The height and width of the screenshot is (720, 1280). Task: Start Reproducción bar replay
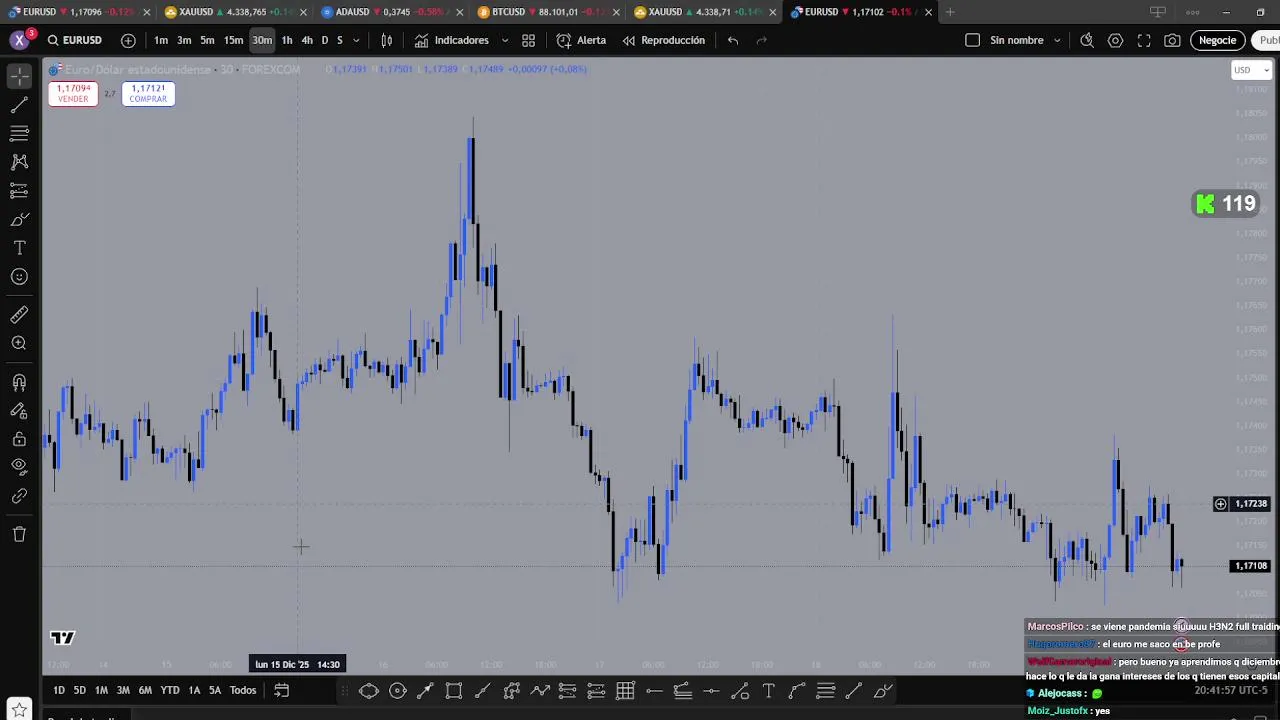point(664,40)
